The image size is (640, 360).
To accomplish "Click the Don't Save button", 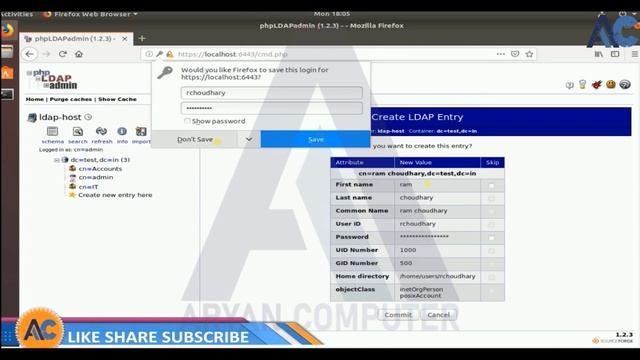I will point(195,139).
